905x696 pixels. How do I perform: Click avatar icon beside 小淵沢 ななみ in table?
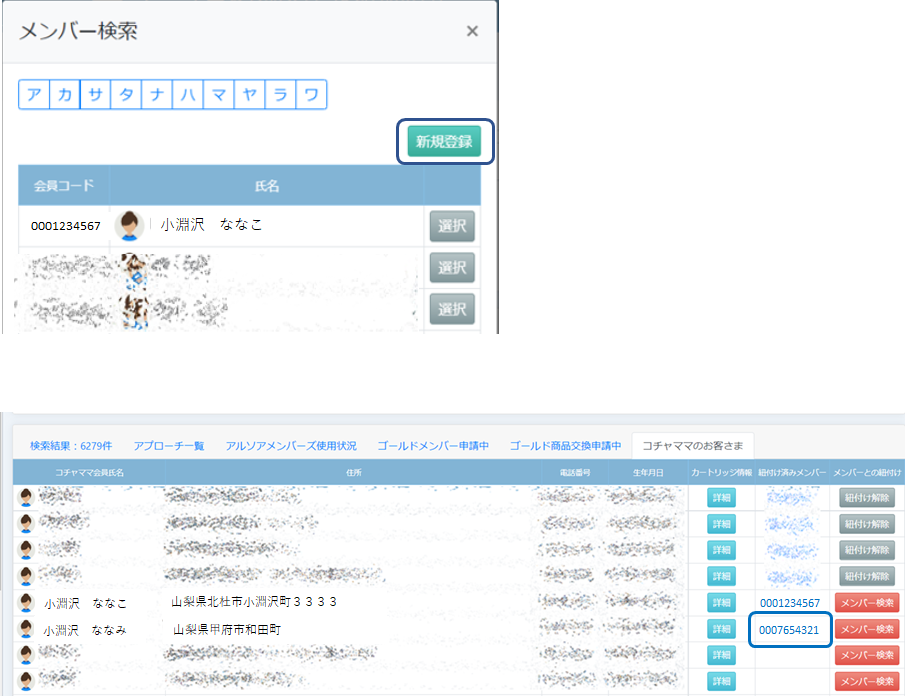[25, 630]
